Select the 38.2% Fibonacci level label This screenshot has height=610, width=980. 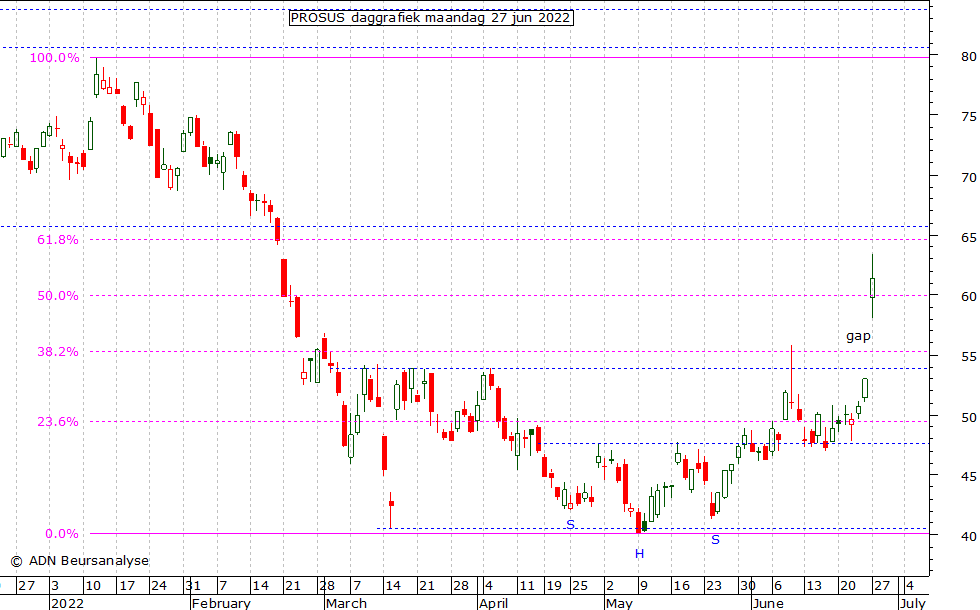[x=58, y=351]
